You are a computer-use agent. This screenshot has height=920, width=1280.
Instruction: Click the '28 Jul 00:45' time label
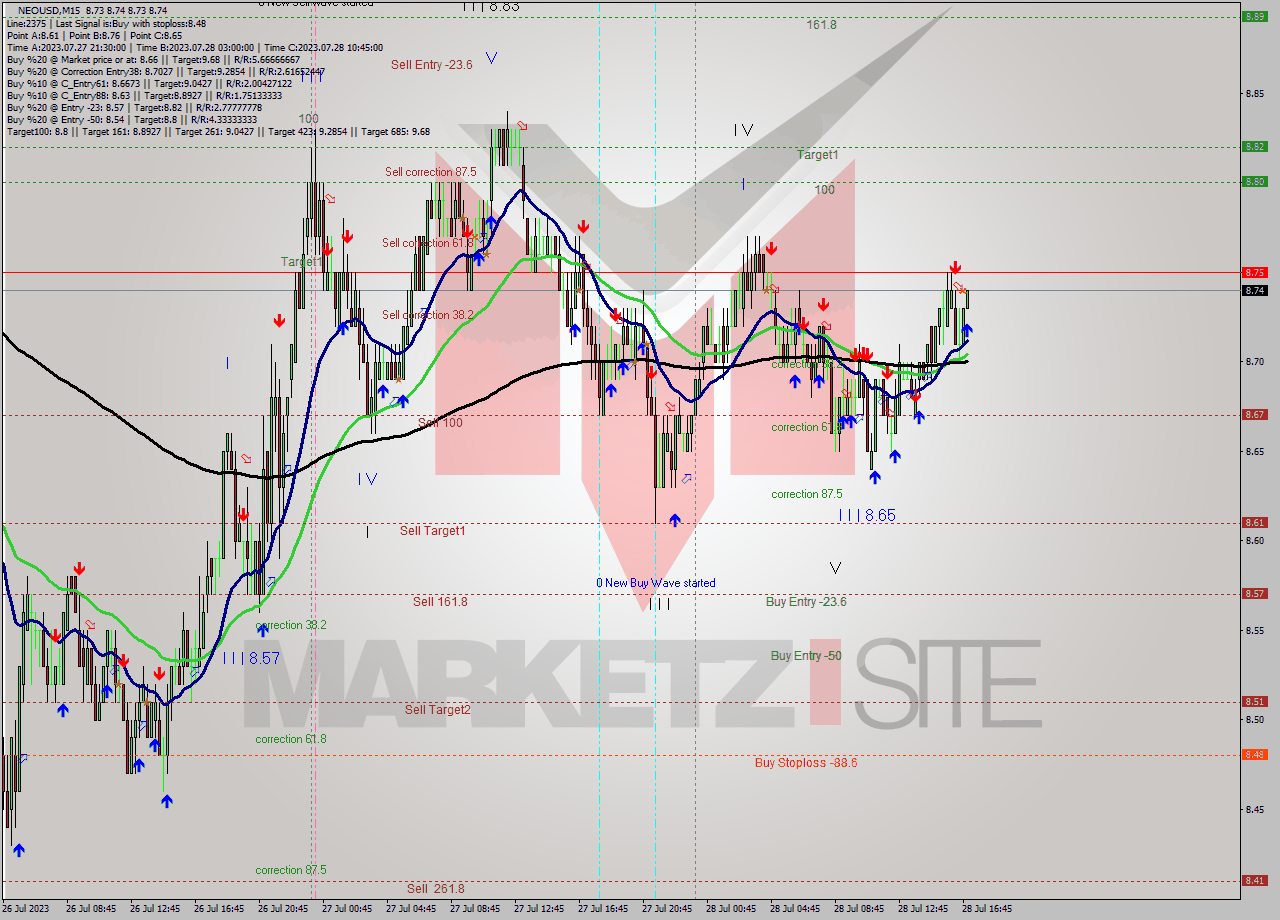(731, 909)
